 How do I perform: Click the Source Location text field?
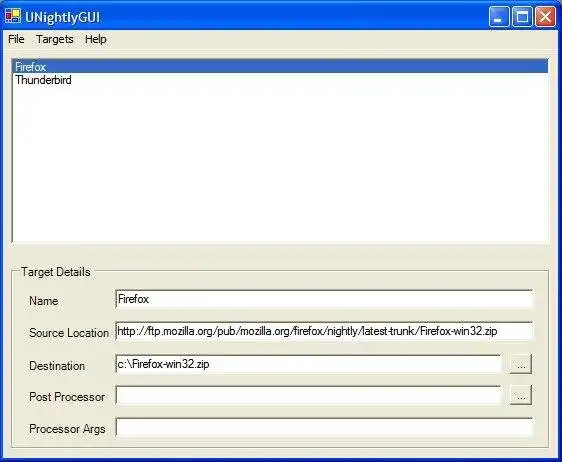pos(324,331)
